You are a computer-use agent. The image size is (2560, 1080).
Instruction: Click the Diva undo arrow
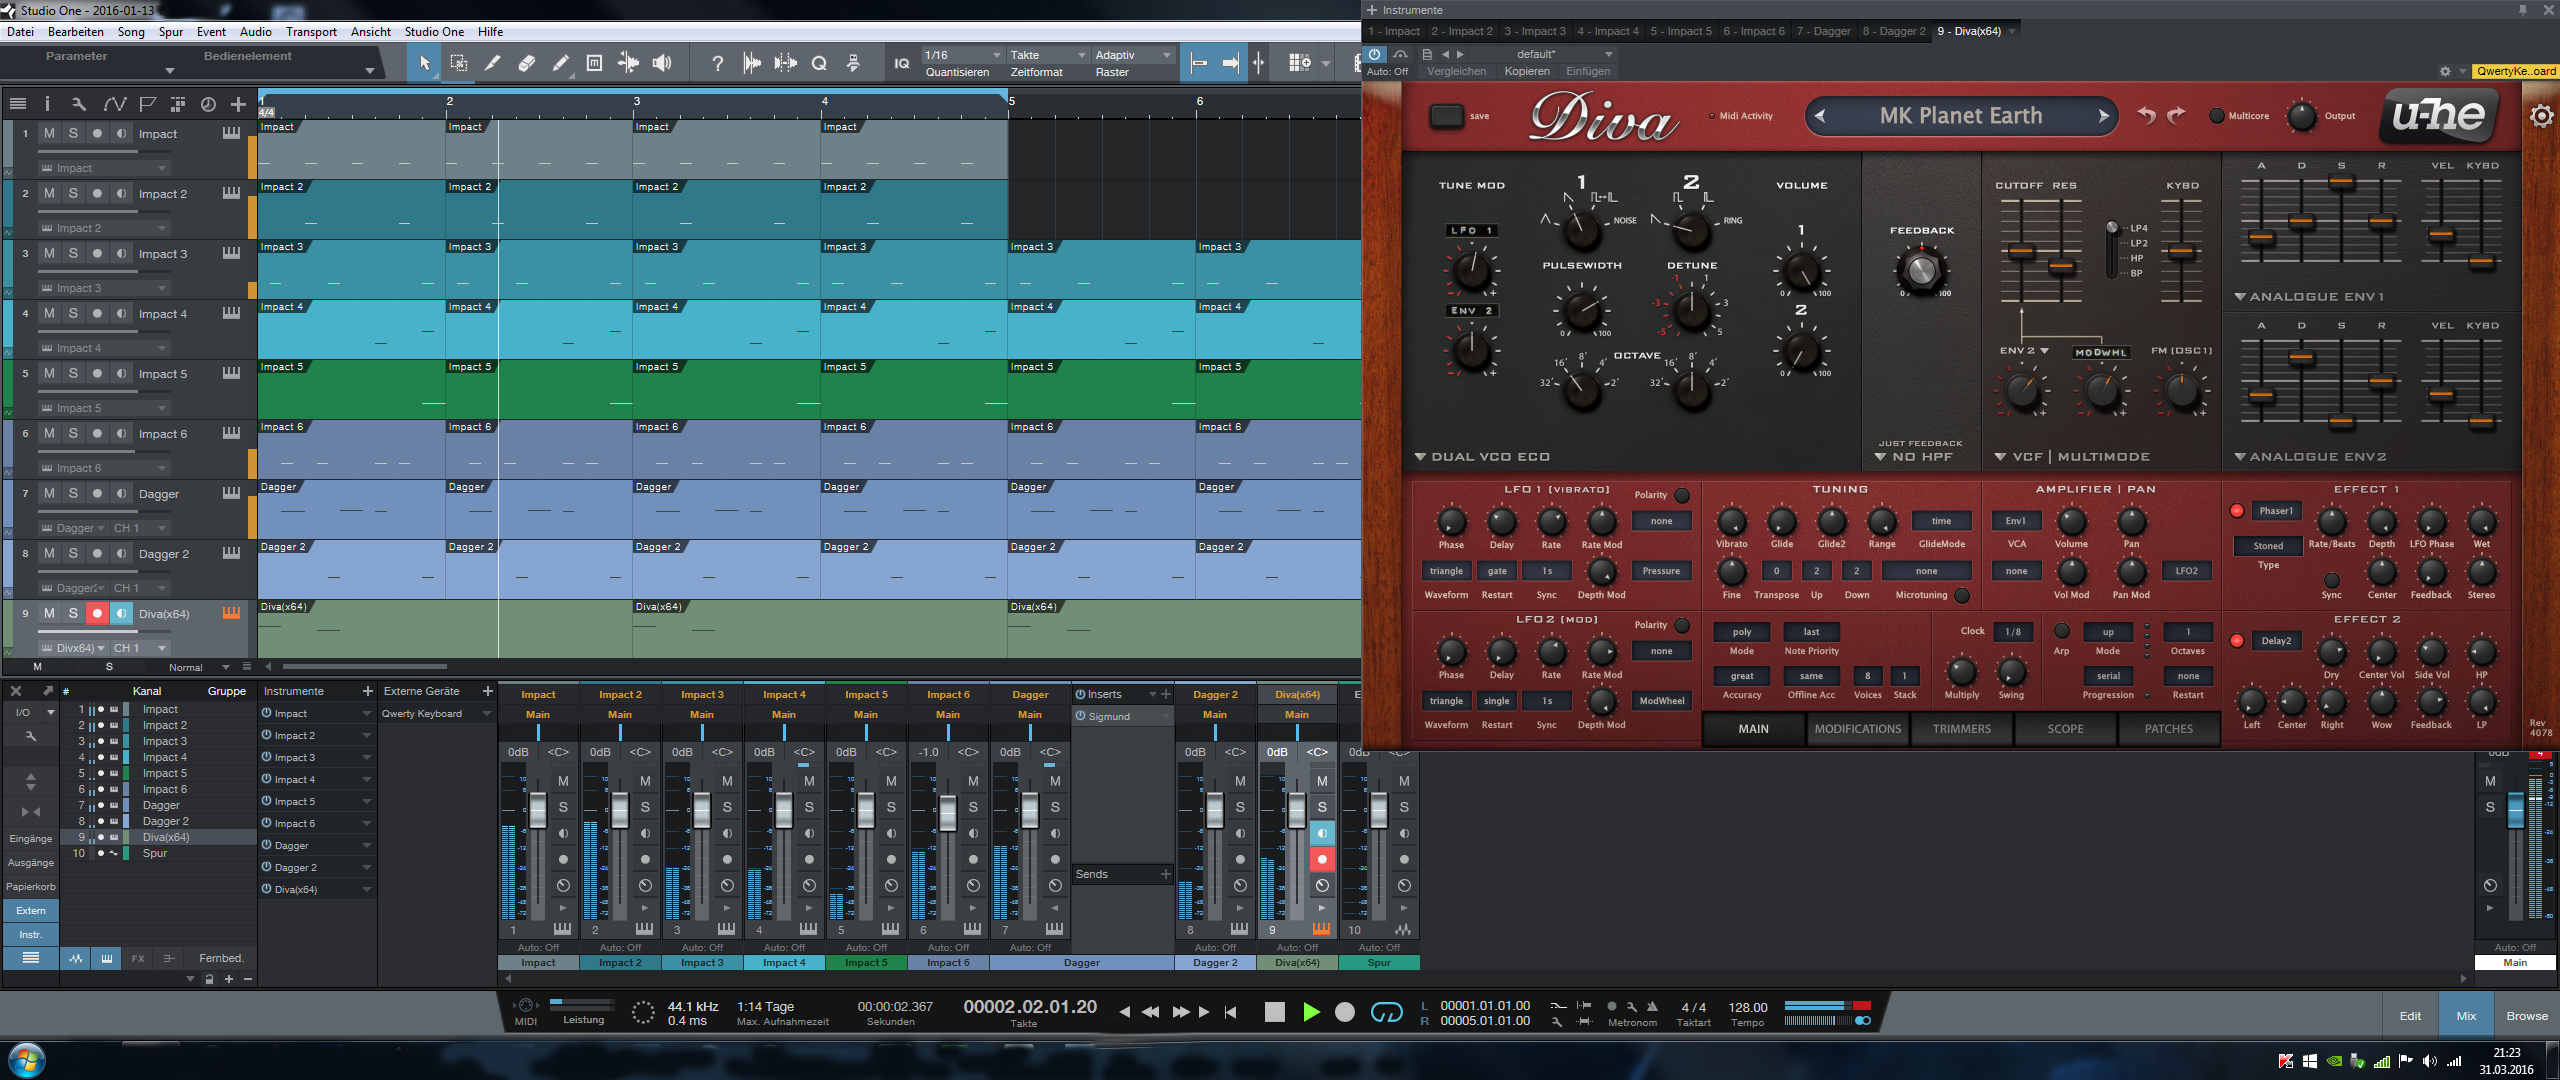tap(2146, 115)
